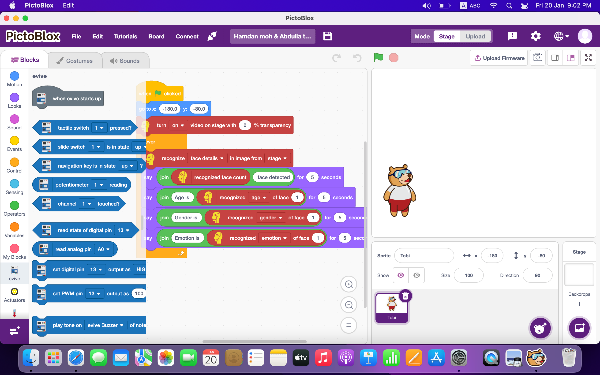Delete the Tobi sprite with trash icon

(x=405, y=295)
